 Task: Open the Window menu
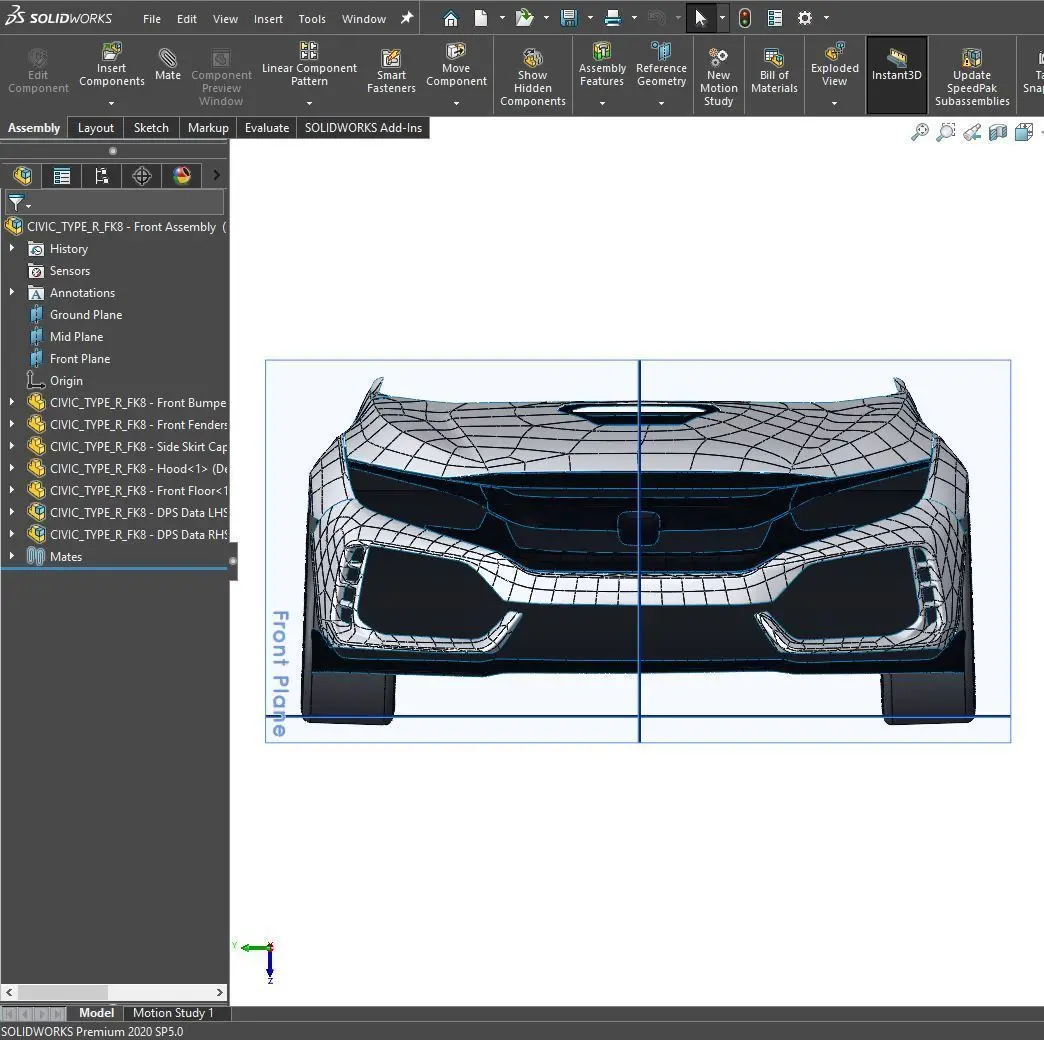point(364,19)
